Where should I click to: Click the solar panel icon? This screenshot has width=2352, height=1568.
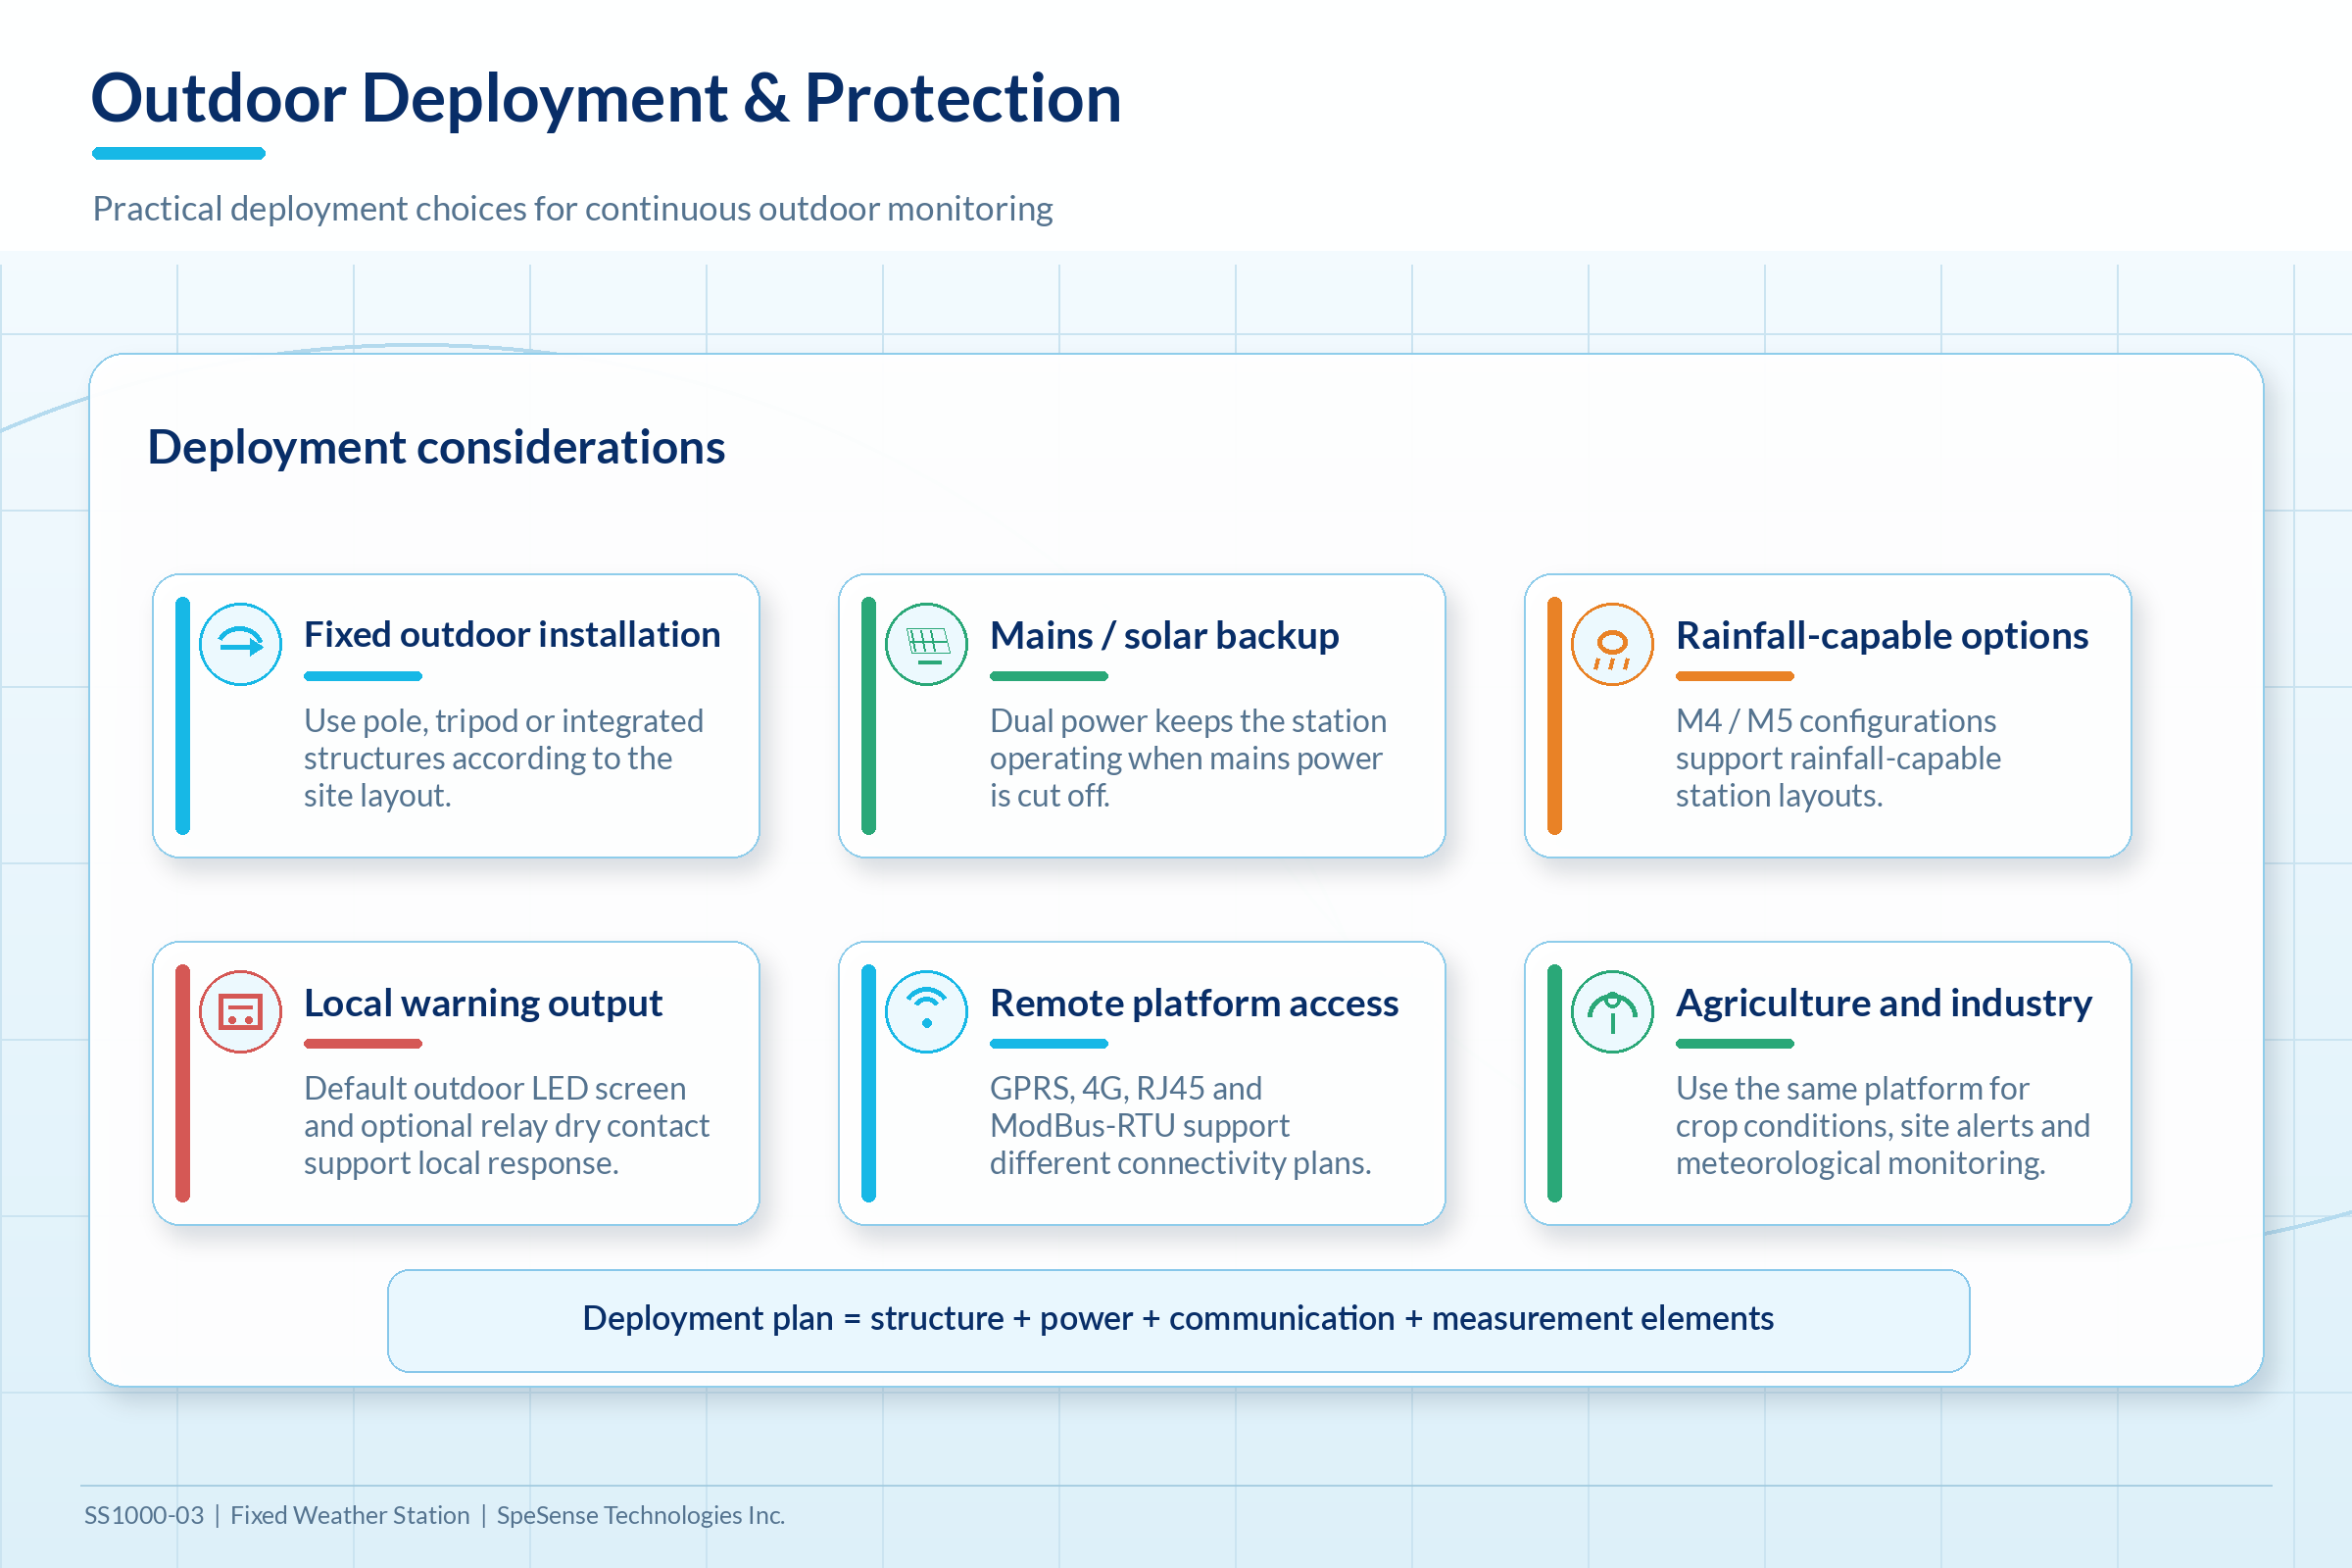pyautogui.click(x=926, y=644)
